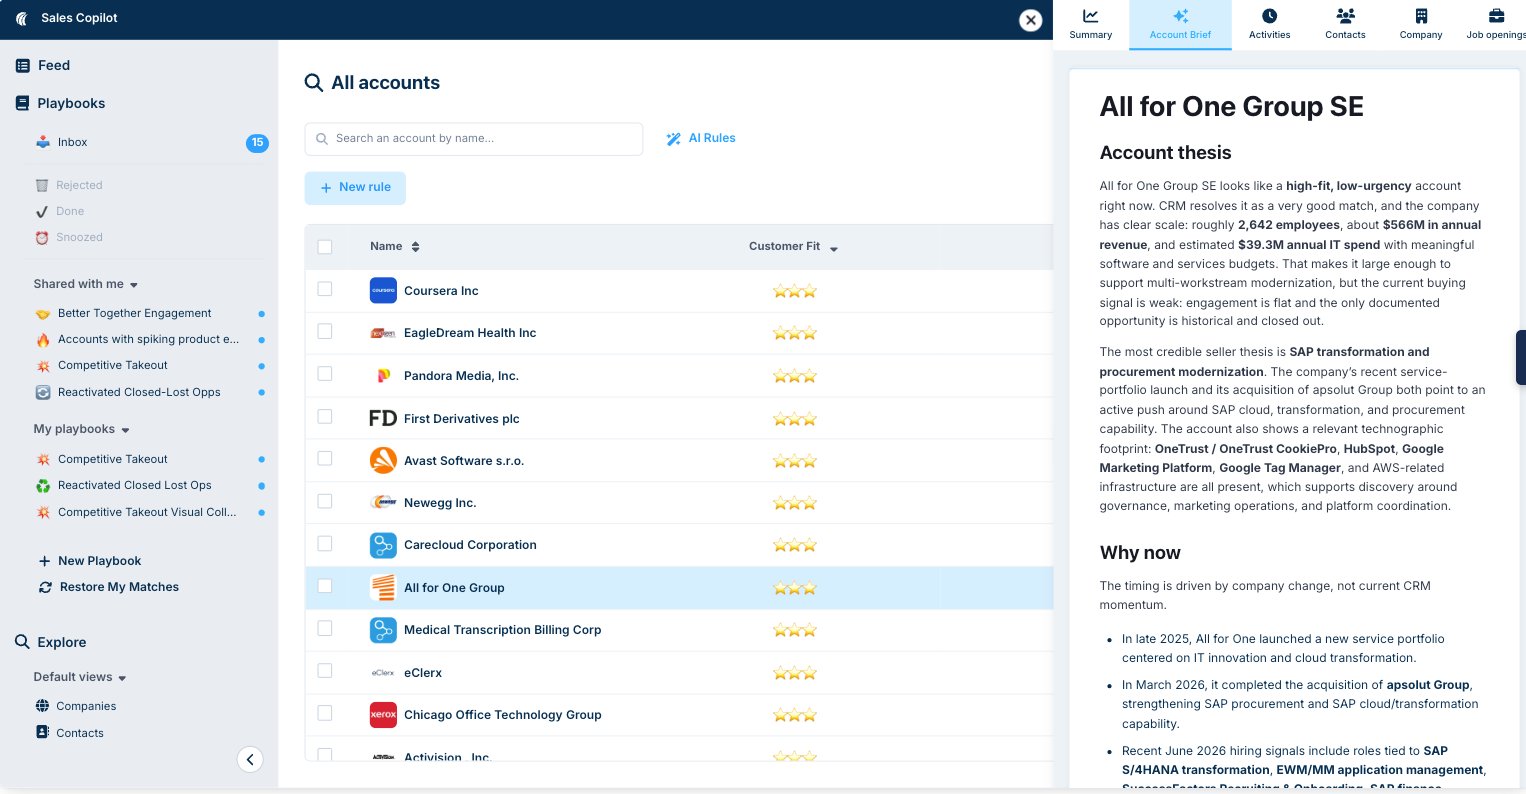The width and height of the screenshot is (1526, 794).
Task: Expand the Default views dropdown
Action: 122,678
